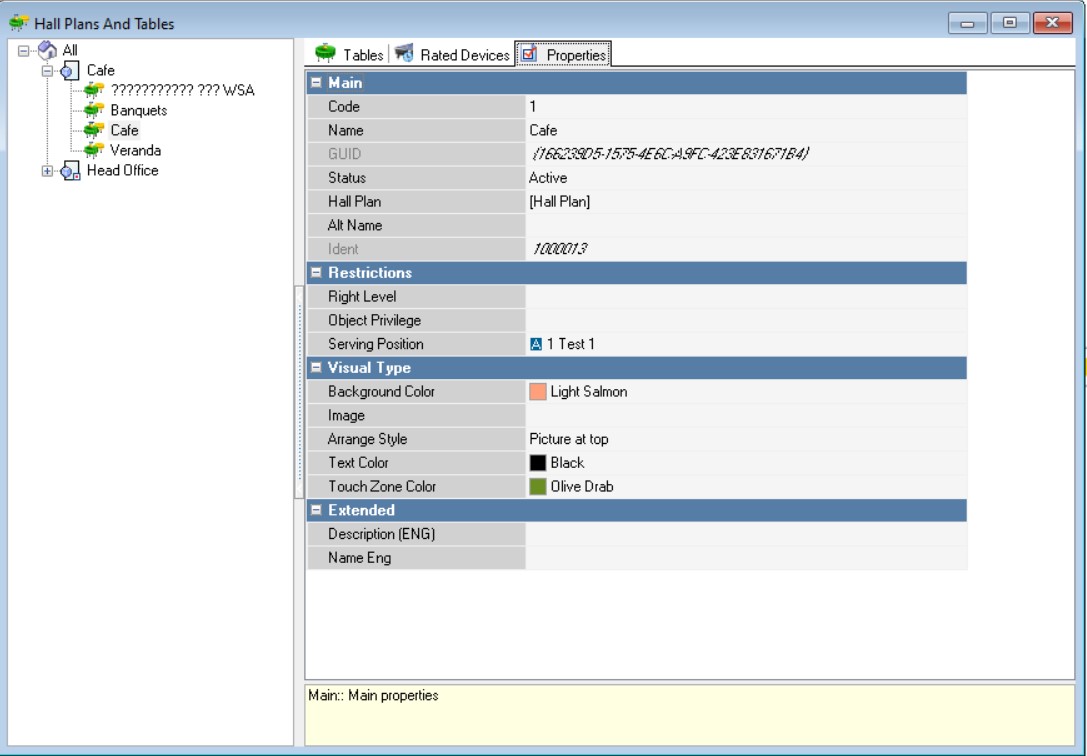Screen dimensions: 1087x756
Task: Click the Black text color swatch
Action: [x=538, y=463]
